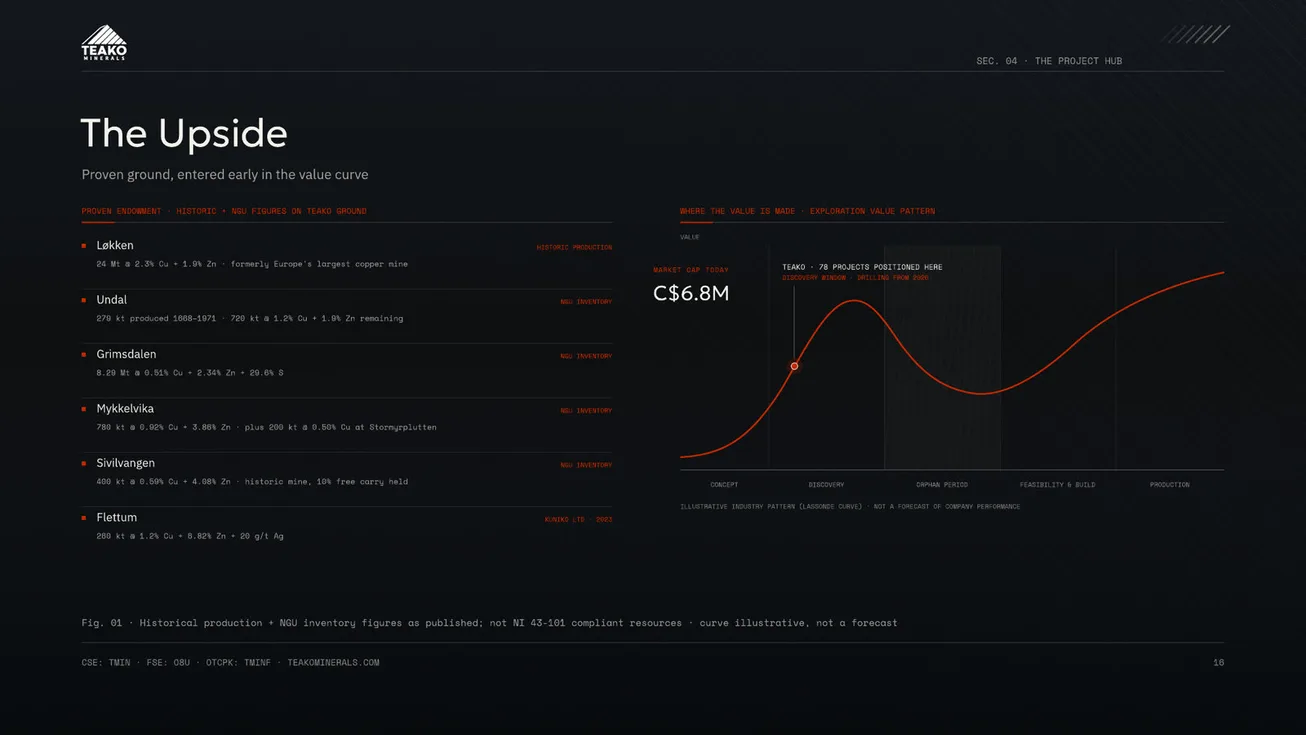
Task: Click the C$6.8M market cap figure
Action: (691, 293)
